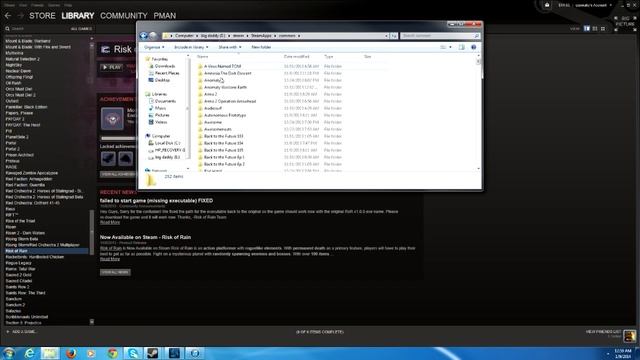Toggle the Explorer preview pane icon
Viewport: 640px width, 360px height.
pyautogui.click(x=462, y=47)
